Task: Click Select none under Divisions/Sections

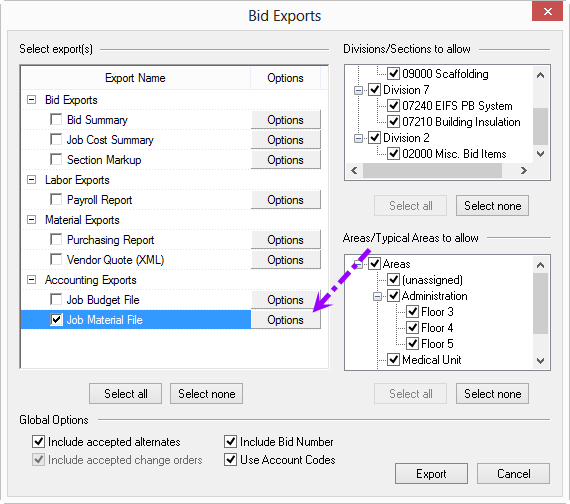Action: pyautogui.click(x=492, y=206)
